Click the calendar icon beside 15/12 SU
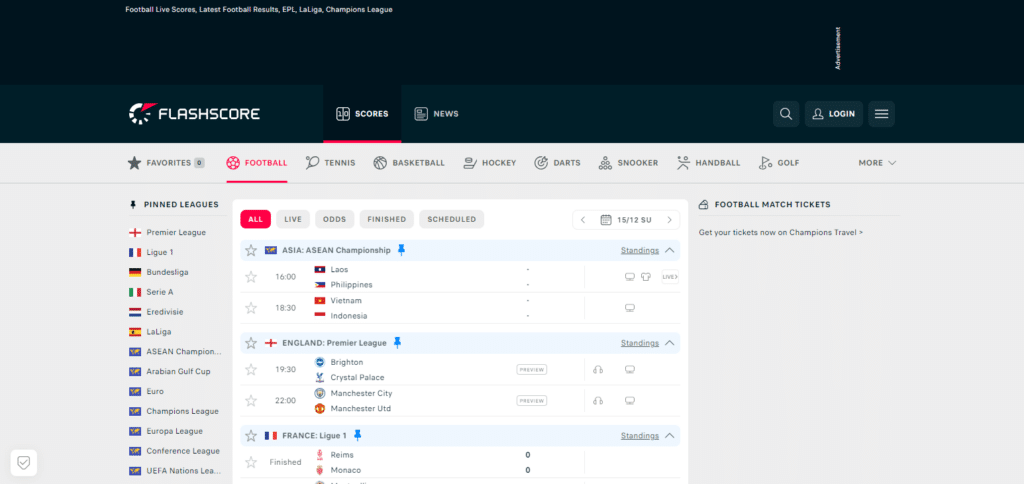This screenshot has height=484, width=1024. [605, 219]
